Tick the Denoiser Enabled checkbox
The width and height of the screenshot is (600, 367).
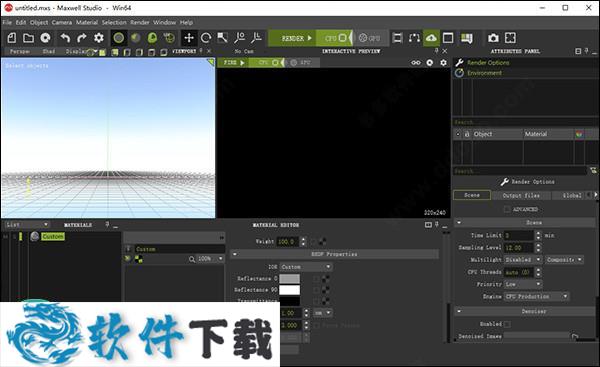[507, 324]
